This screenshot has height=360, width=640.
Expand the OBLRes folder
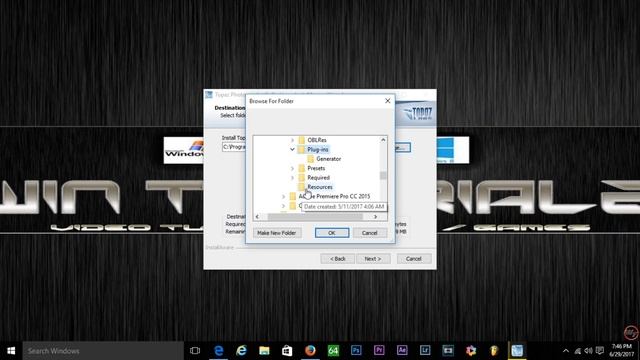(292, 140)
